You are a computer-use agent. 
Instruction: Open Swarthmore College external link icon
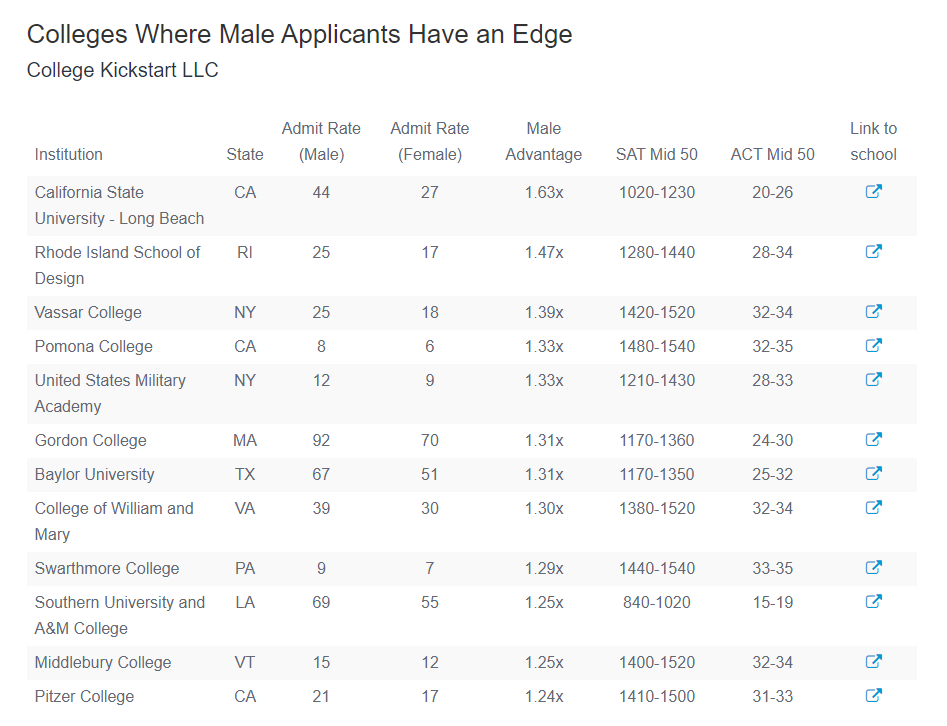point(873,568)
